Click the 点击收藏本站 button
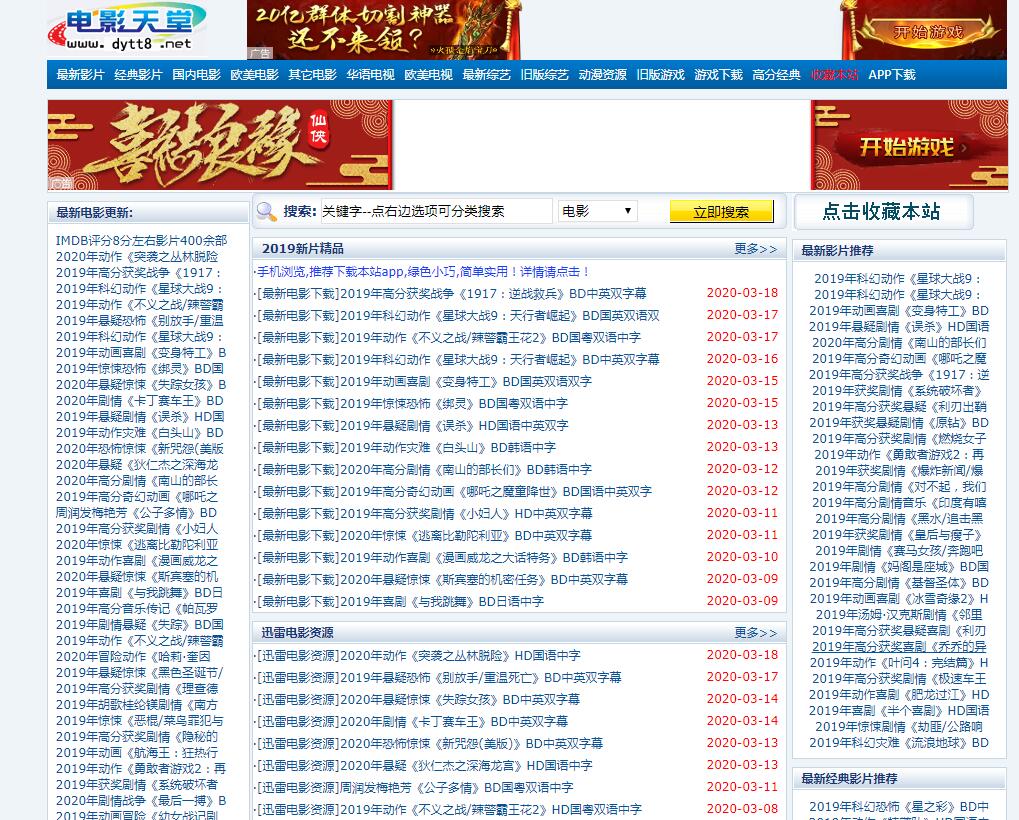The width and height of the screenshot is (1019, 820). click(882, 212)
